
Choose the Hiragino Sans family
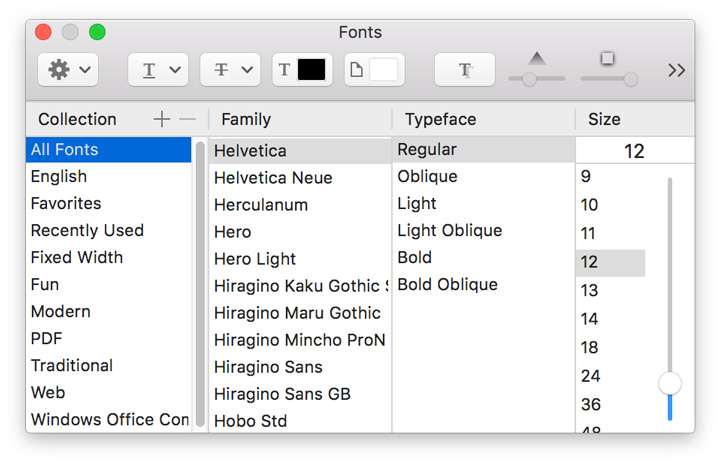click(x=299, y=368)
